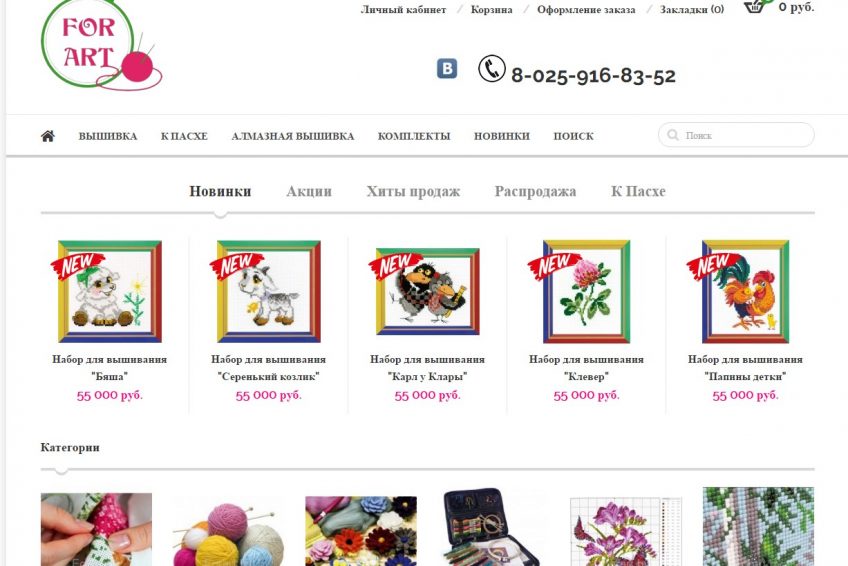Switch to the Хиты продаж tab
The width and height of the screenshot is (848, 566).
coord(413,191)
